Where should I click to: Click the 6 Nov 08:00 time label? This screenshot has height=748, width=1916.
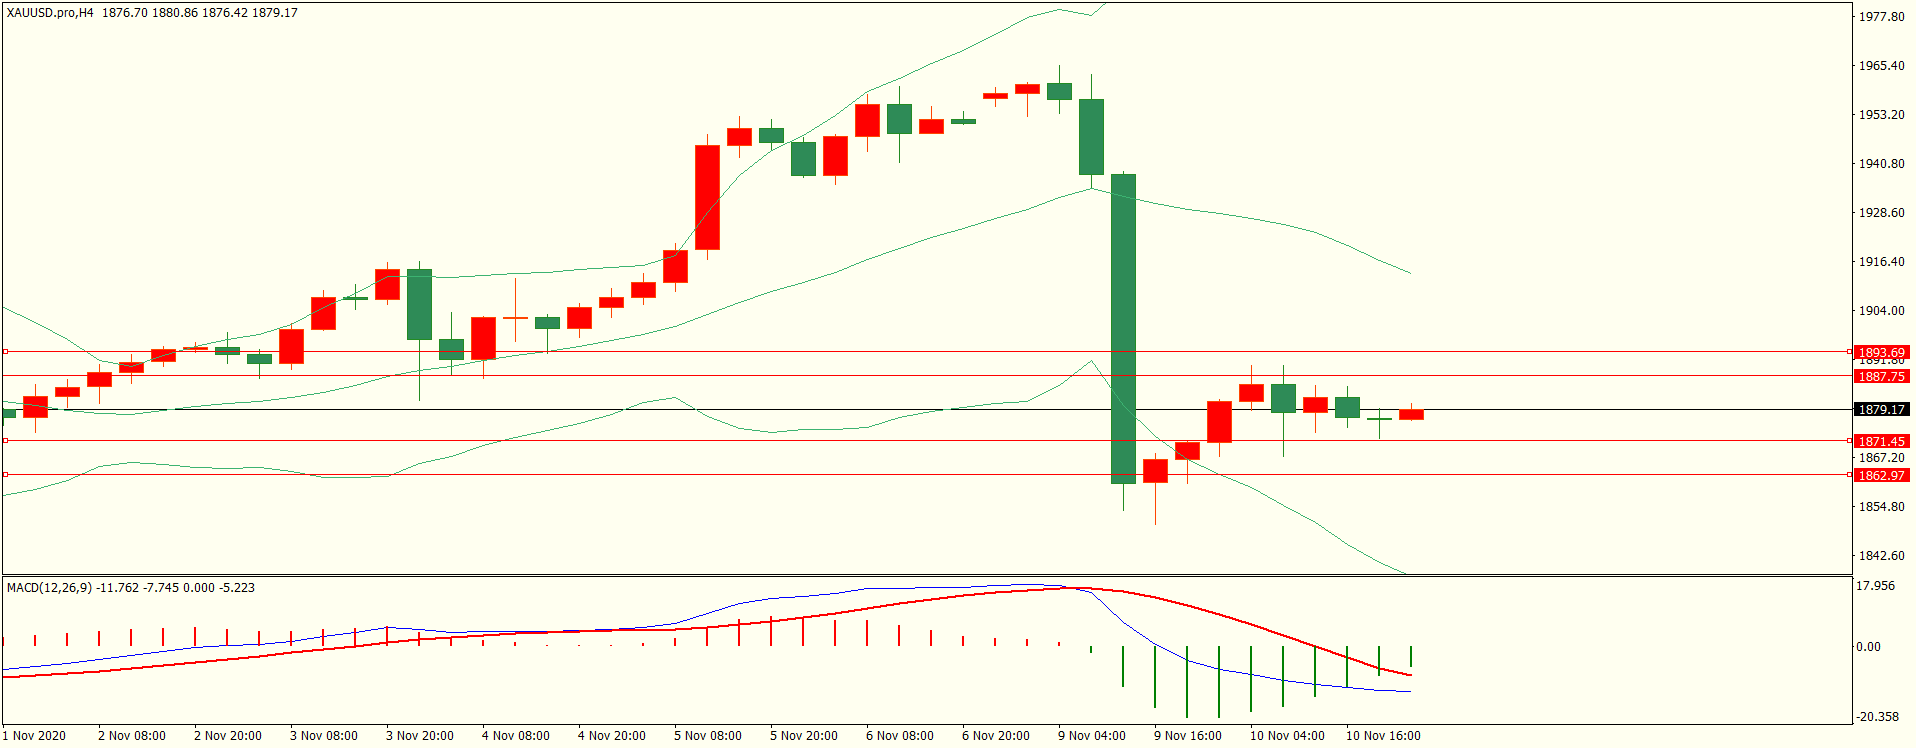(900, 736)
